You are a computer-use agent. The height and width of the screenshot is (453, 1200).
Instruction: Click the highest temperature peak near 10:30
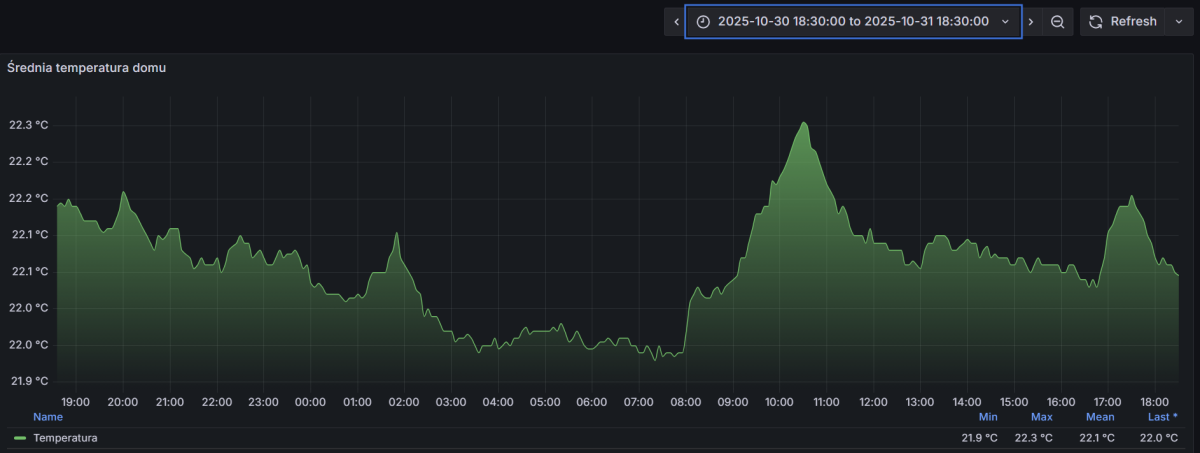pyautogui.click(x=804, y=123)
